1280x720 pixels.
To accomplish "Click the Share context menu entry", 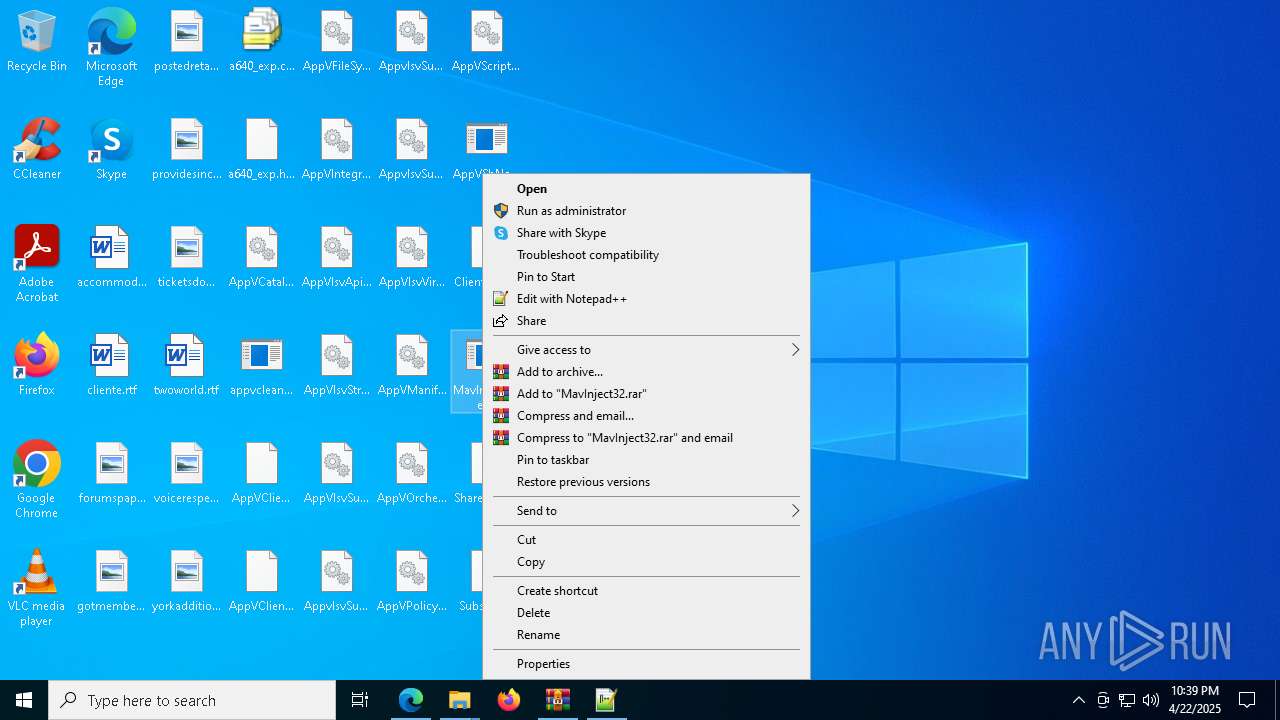I will 646,321.
